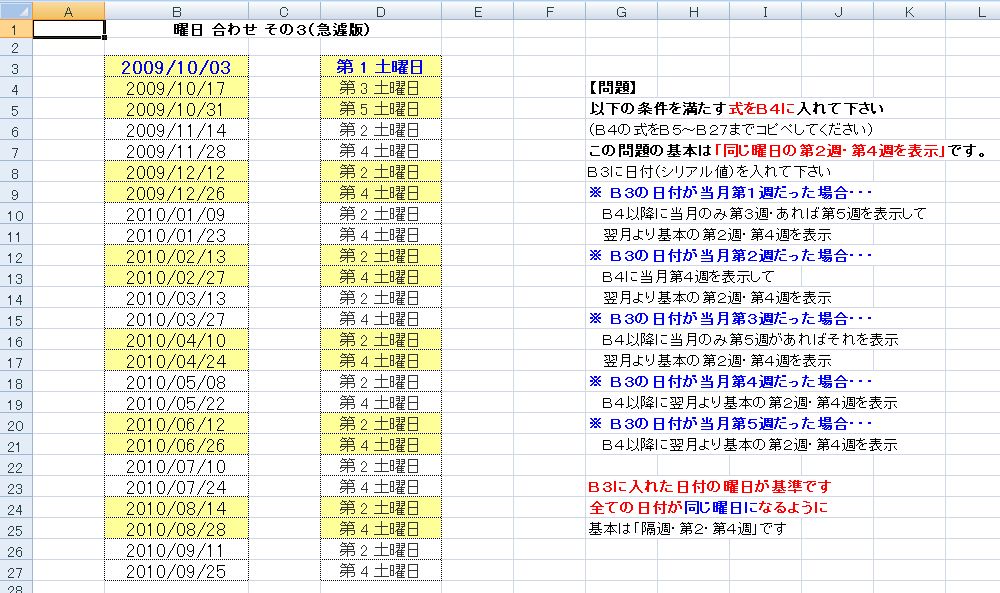Click text B3に日付(シリアル値)を入れて下さい
Screen dimensions: 1000x593
coord(709,172)
